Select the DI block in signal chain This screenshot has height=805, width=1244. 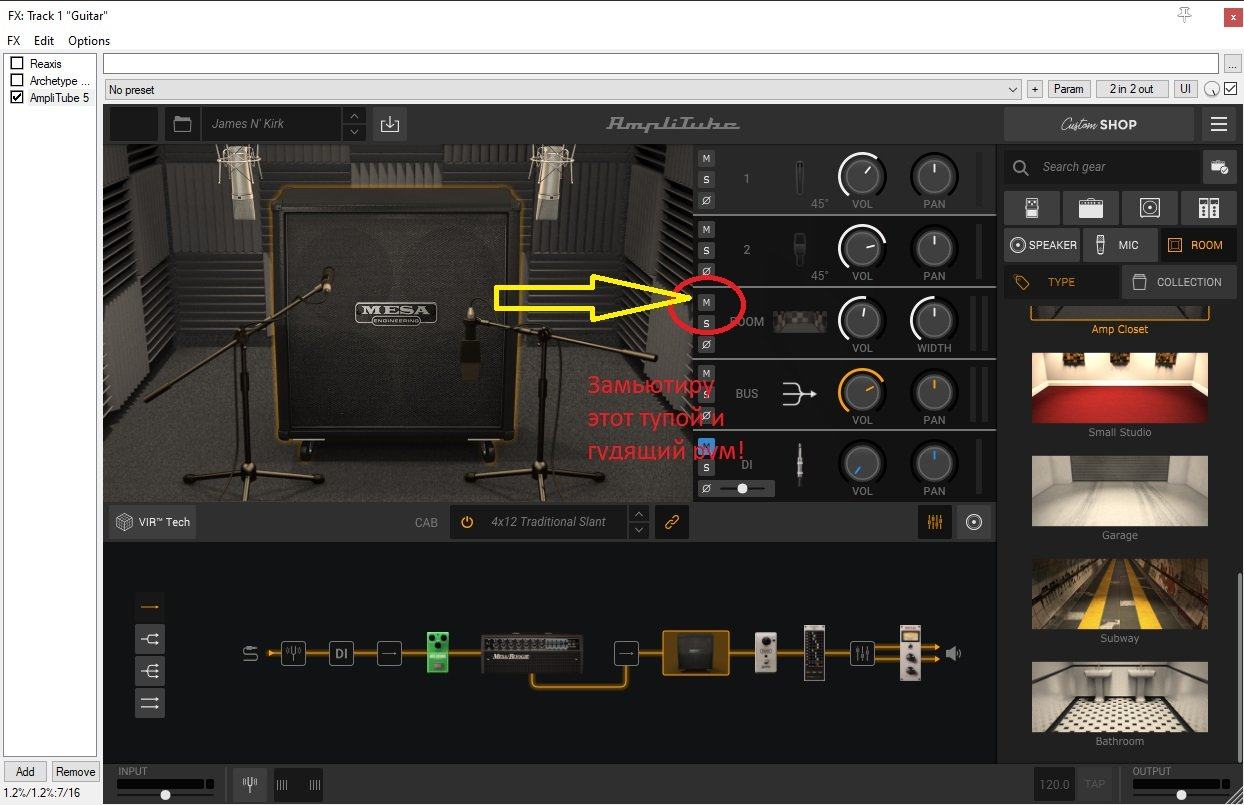point(341,654)
